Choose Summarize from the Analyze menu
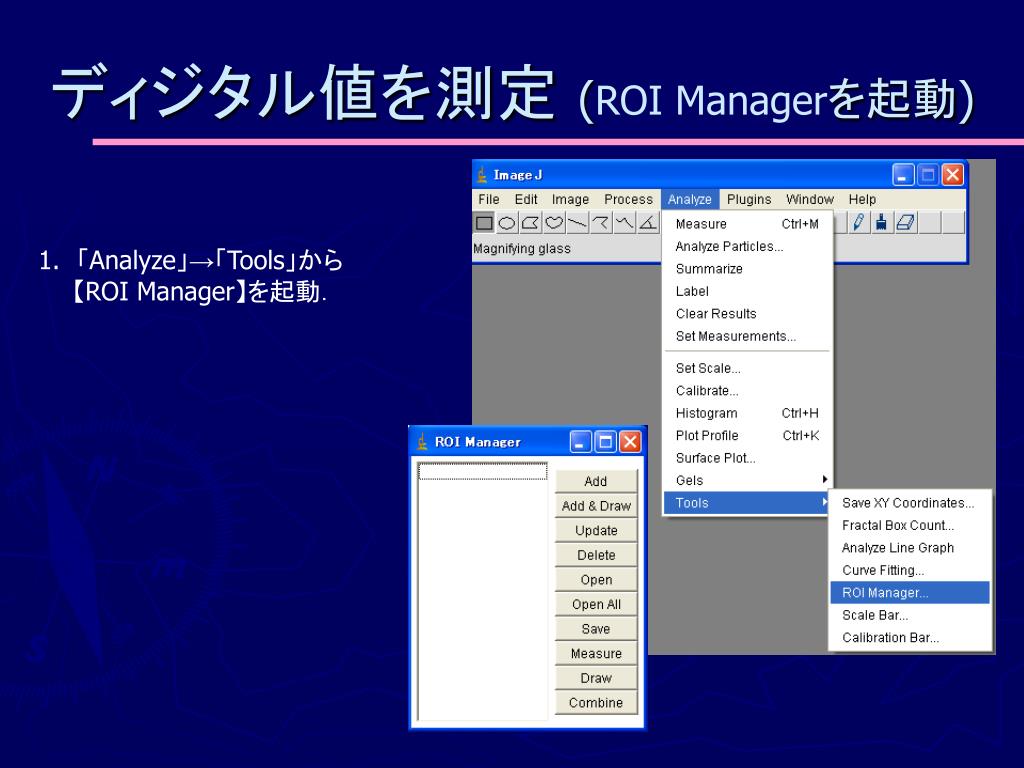The width and height of the screenshot is (1024, 768). tap(748, 268)
